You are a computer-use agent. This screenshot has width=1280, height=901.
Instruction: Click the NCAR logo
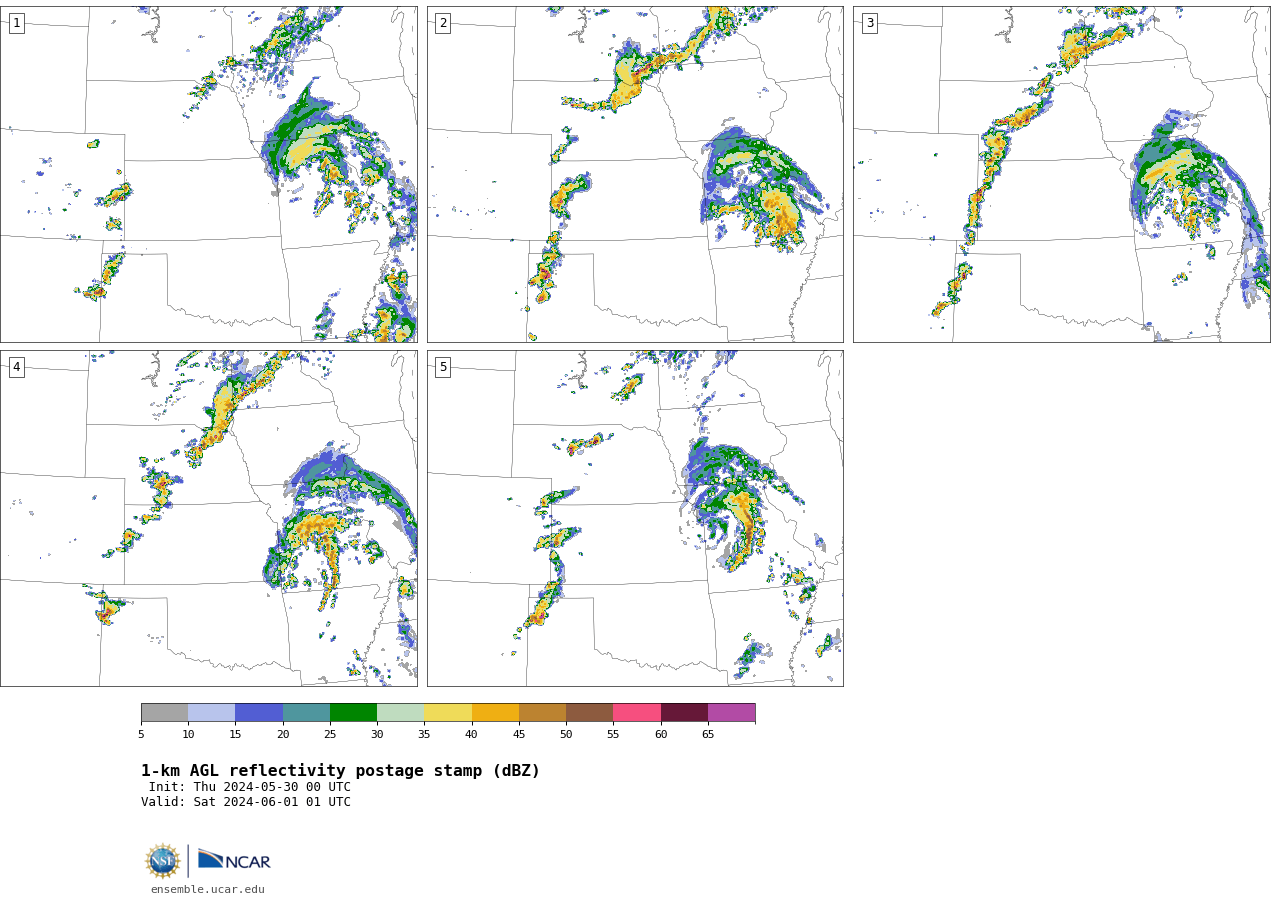pyautogui.click(x=234, y=860)
